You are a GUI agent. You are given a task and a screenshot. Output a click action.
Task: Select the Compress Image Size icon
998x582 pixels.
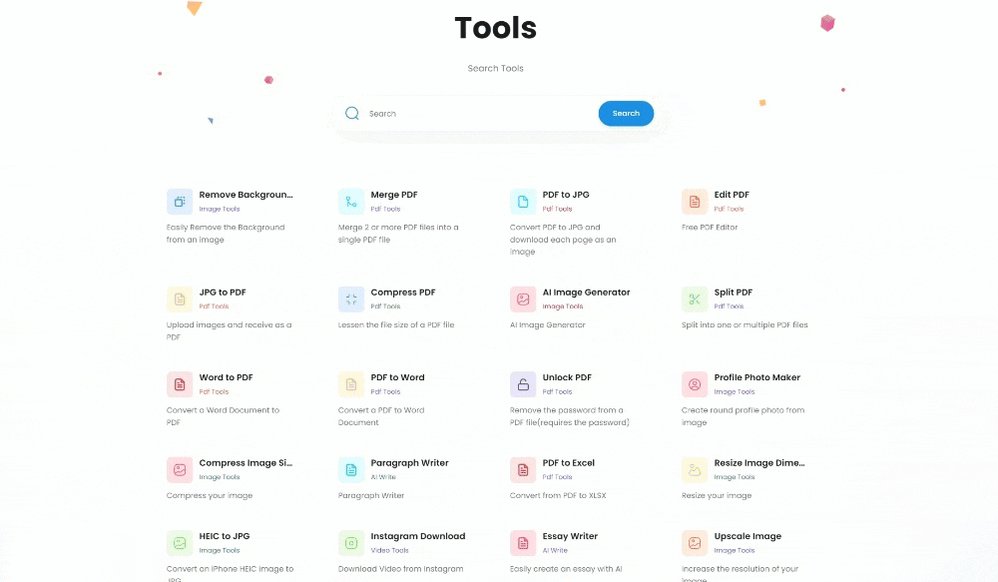179,469
